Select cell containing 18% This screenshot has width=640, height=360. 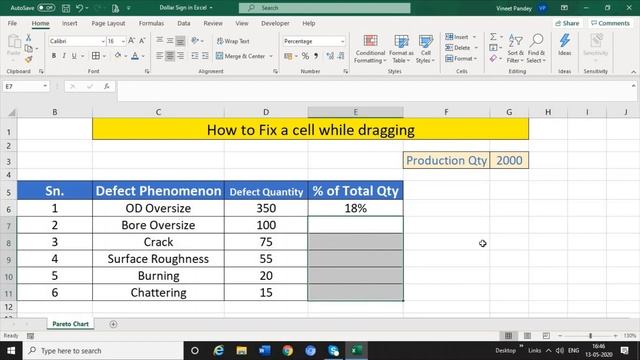coord(356,208)
